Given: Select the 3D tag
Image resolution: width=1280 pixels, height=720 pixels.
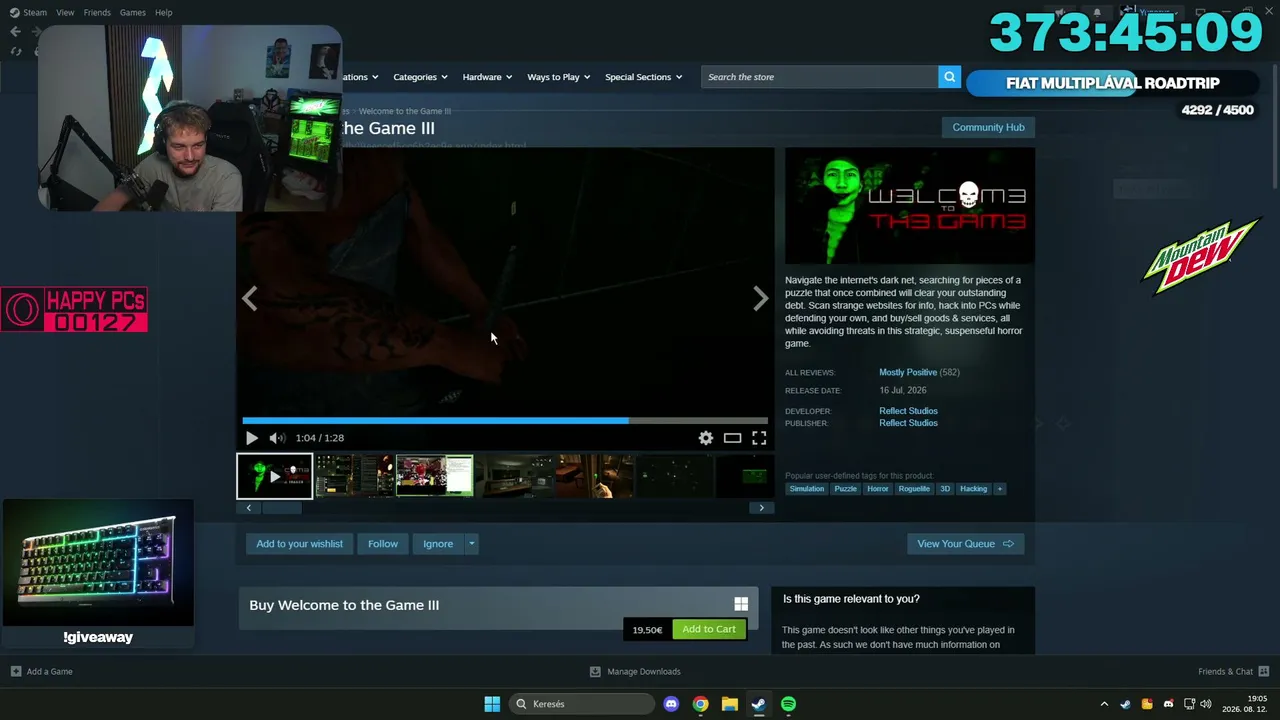Looking at the screenshot, I should coord(945,489).
